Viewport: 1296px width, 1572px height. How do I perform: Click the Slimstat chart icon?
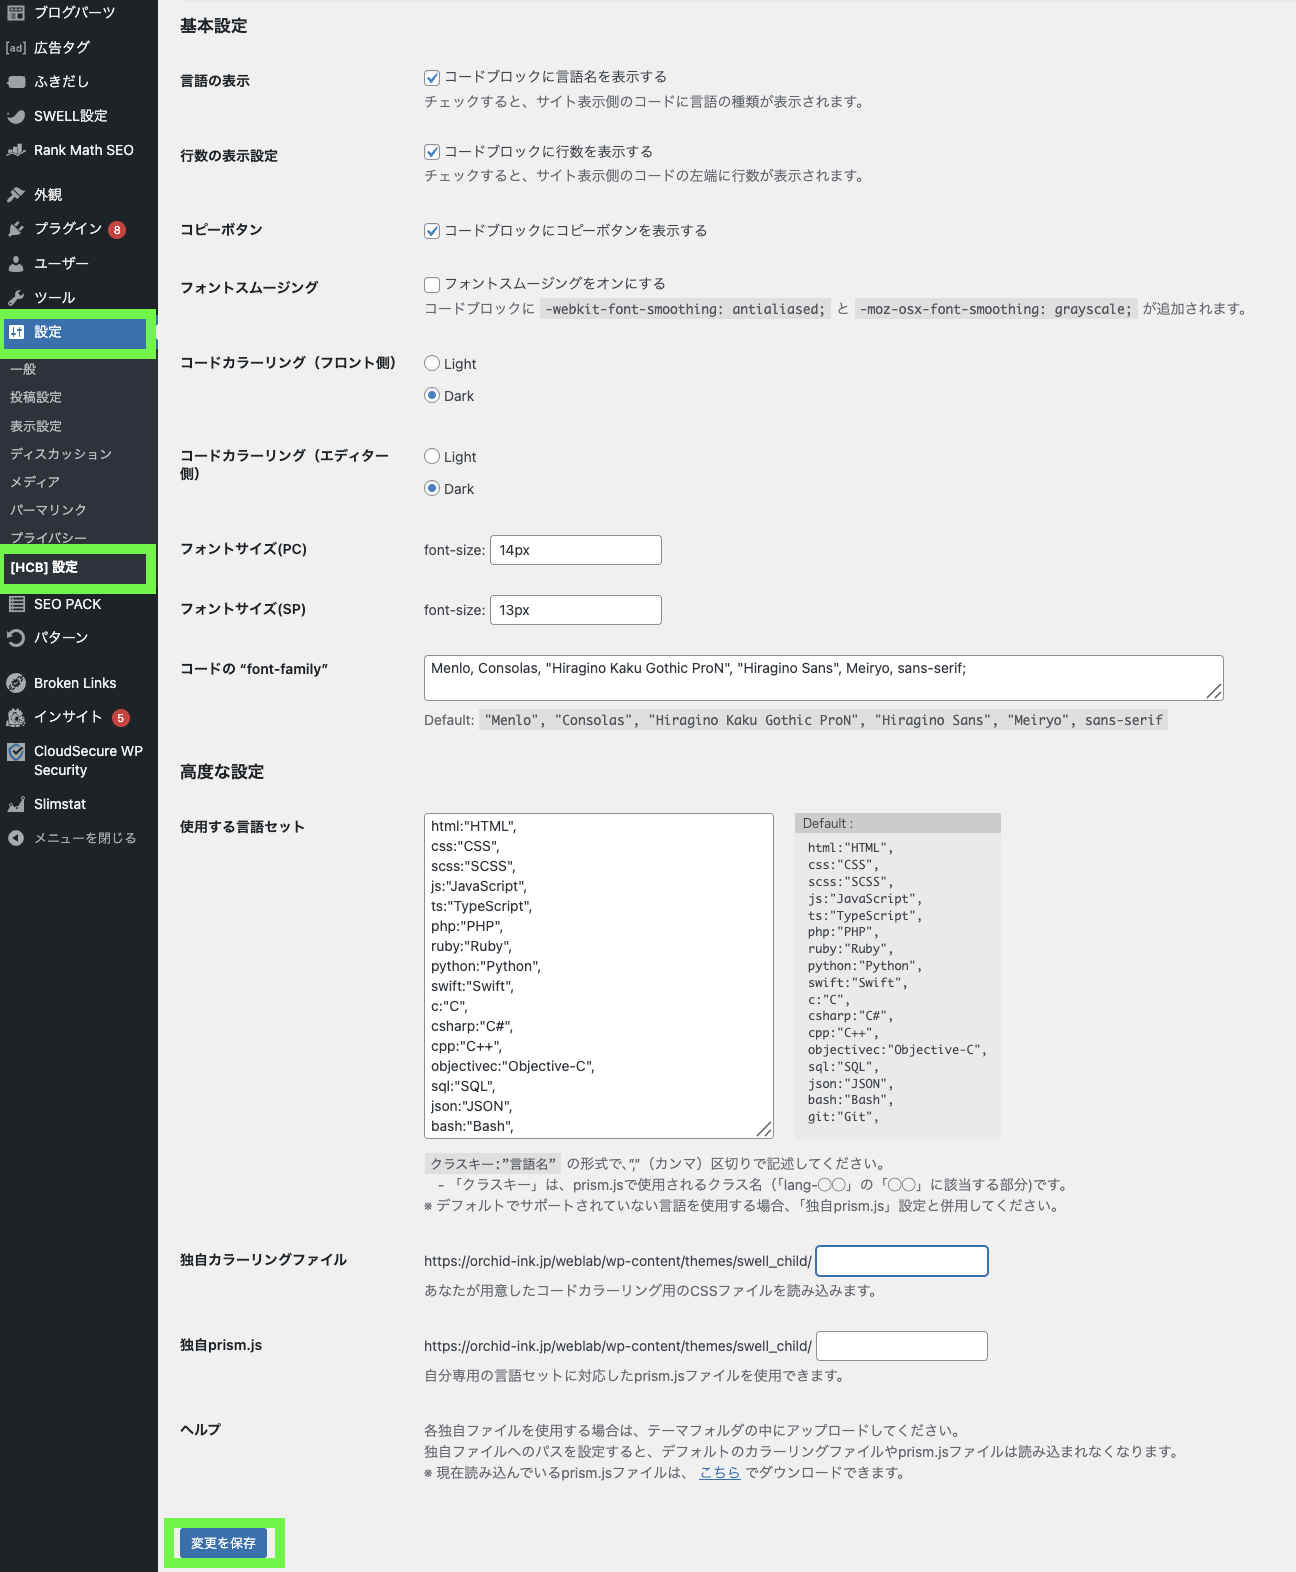tap(16, 804)
